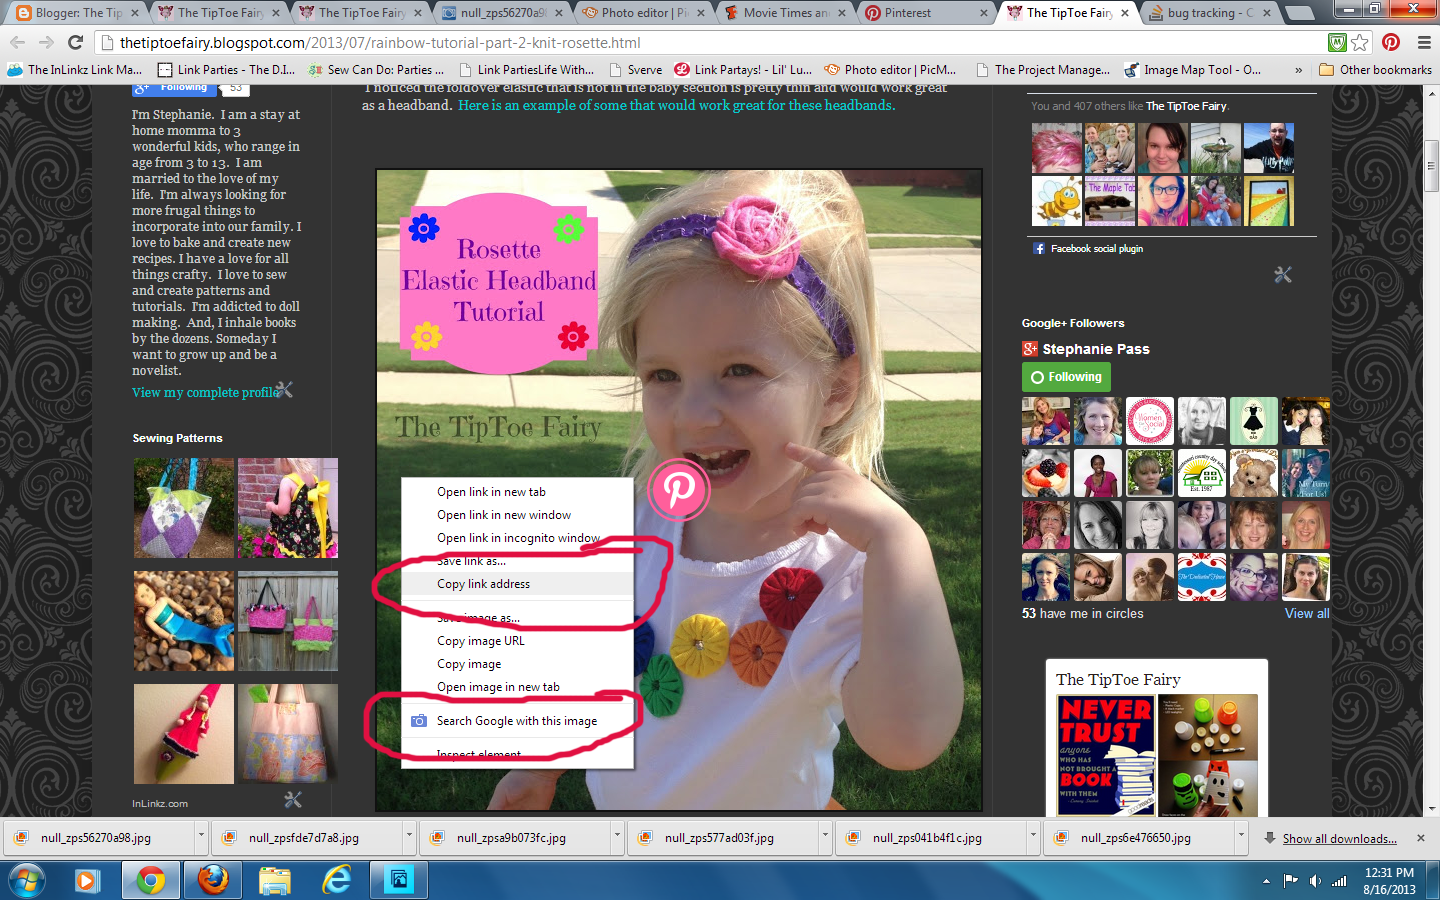Viewport: 1440px width, 900px height.
Task: Open Internet Explorer from the taskbar
Action: (337, 880)
